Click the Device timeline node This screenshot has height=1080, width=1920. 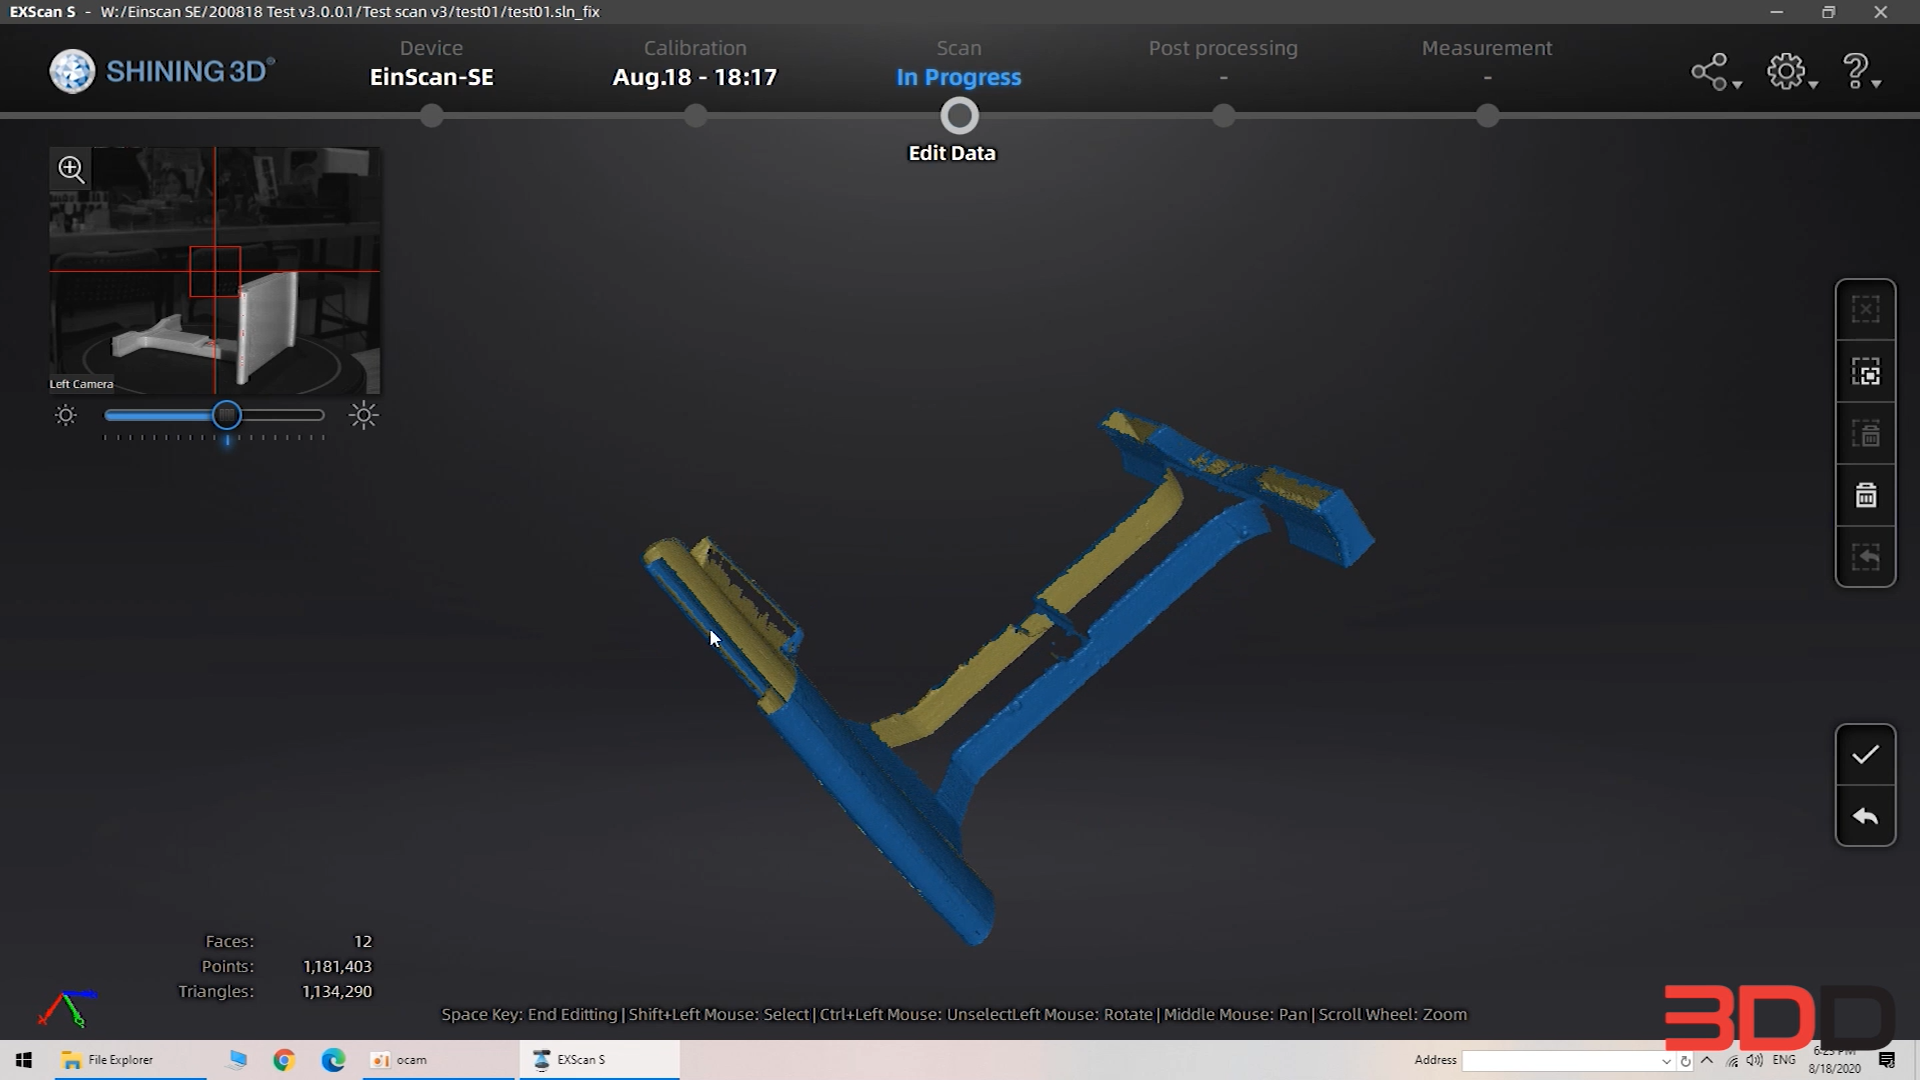[x=431, y=117]
